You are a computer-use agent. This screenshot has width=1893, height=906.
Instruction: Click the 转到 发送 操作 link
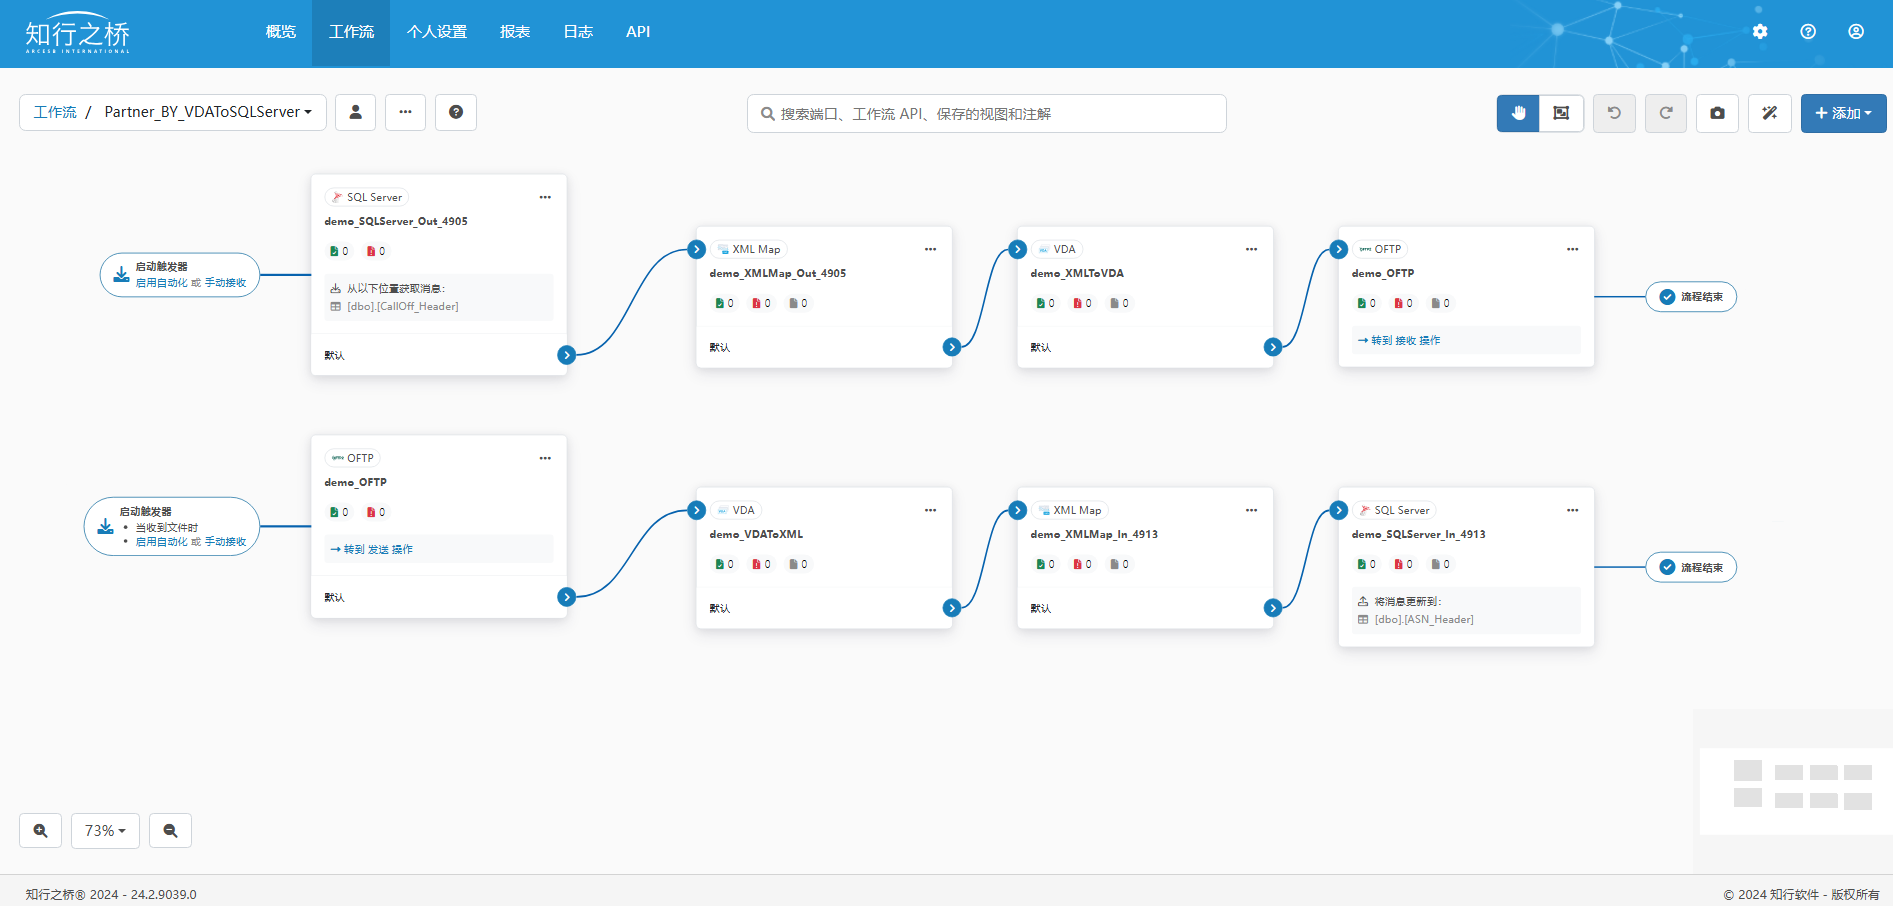point(371,549)
